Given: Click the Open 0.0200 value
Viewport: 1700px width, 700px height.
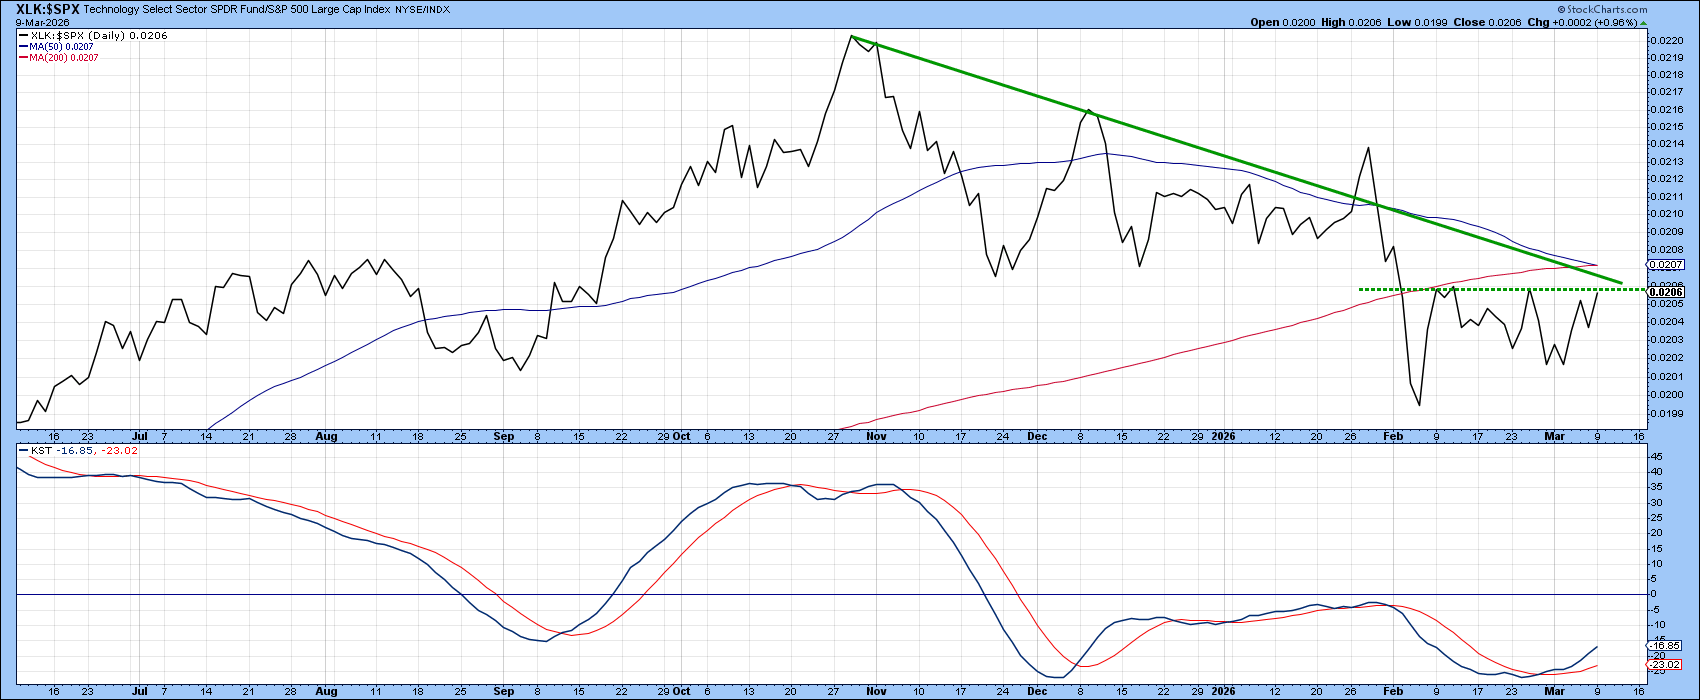Looking at the screenshot, I should (x=1281, y=22).
